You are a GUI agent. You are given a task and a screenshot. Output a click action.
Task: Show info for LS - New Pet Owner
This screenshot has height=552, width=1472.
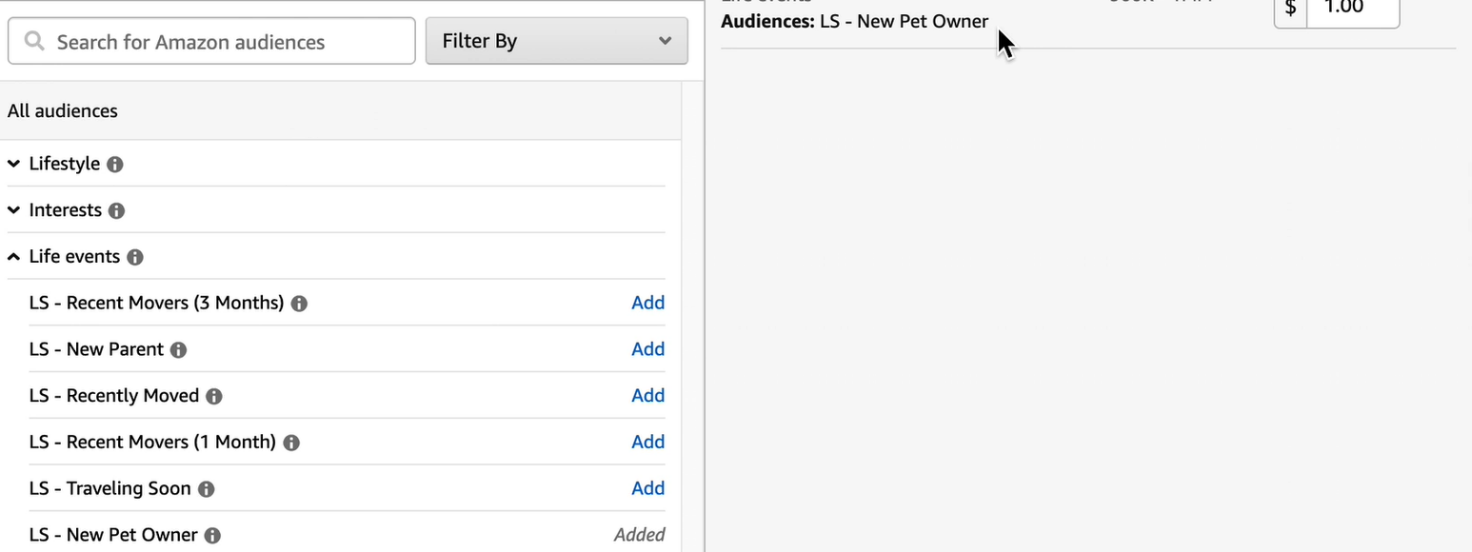(x=213, y=536)
